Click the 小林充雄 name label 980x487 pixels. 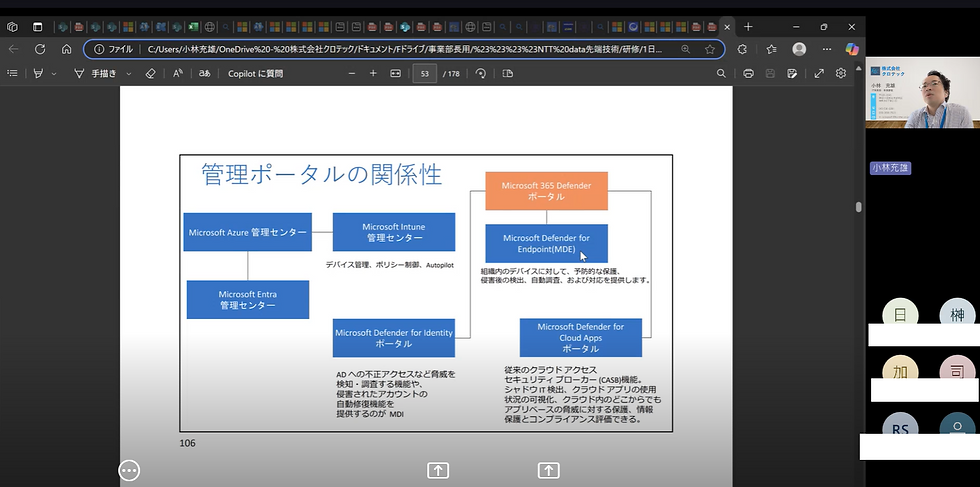coord(890,168)
